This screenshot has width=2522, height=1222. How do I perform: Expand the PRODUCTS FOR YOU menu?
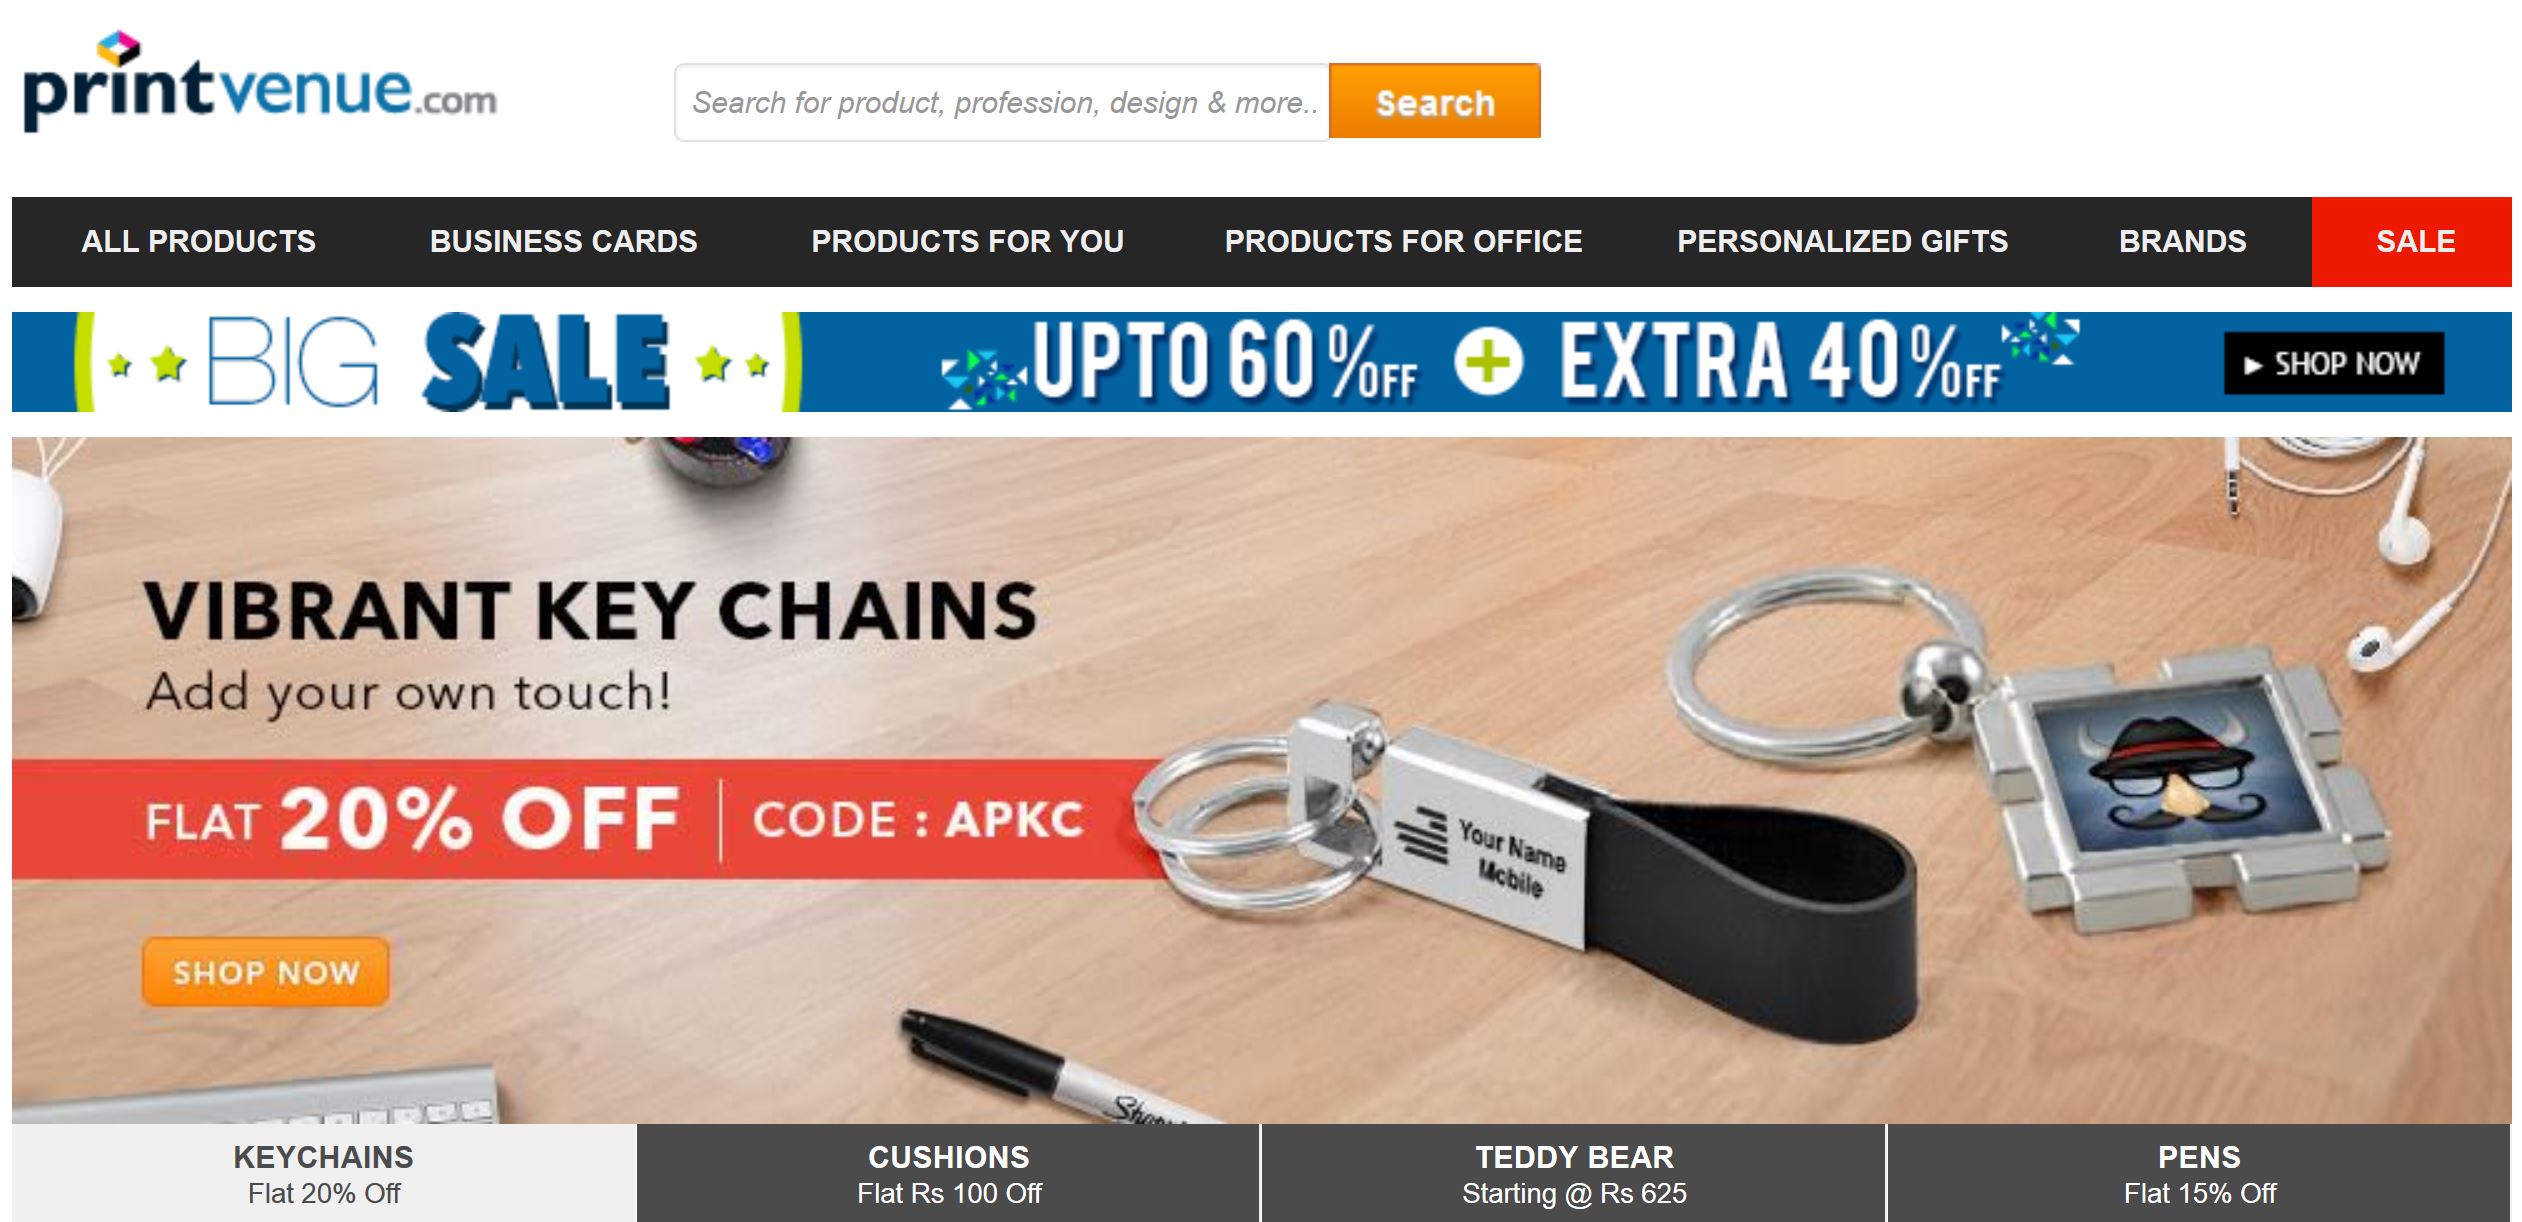click(967, 241)
